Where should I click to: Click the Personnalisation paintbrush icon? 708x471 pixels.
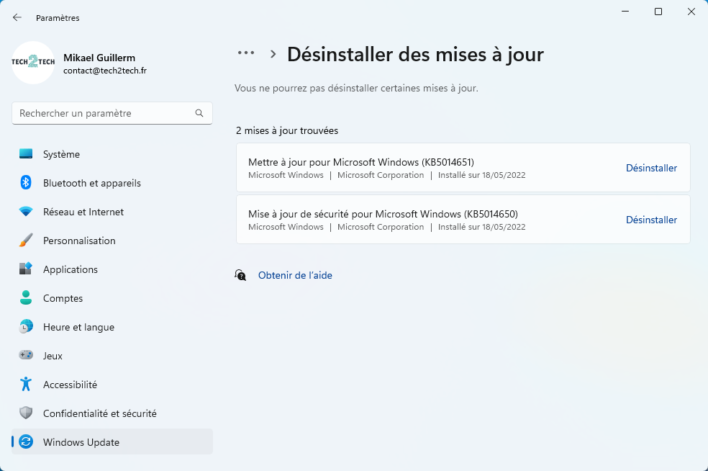(x=26, y=240)
